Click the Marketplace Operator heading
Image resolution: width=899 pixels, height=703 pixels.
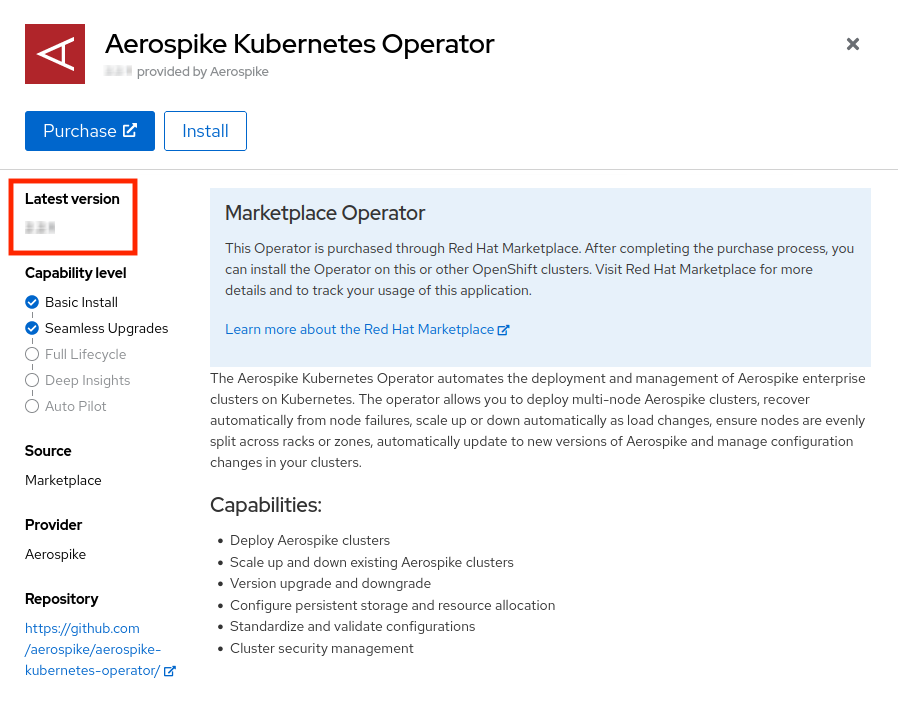(x=325, y=213)
